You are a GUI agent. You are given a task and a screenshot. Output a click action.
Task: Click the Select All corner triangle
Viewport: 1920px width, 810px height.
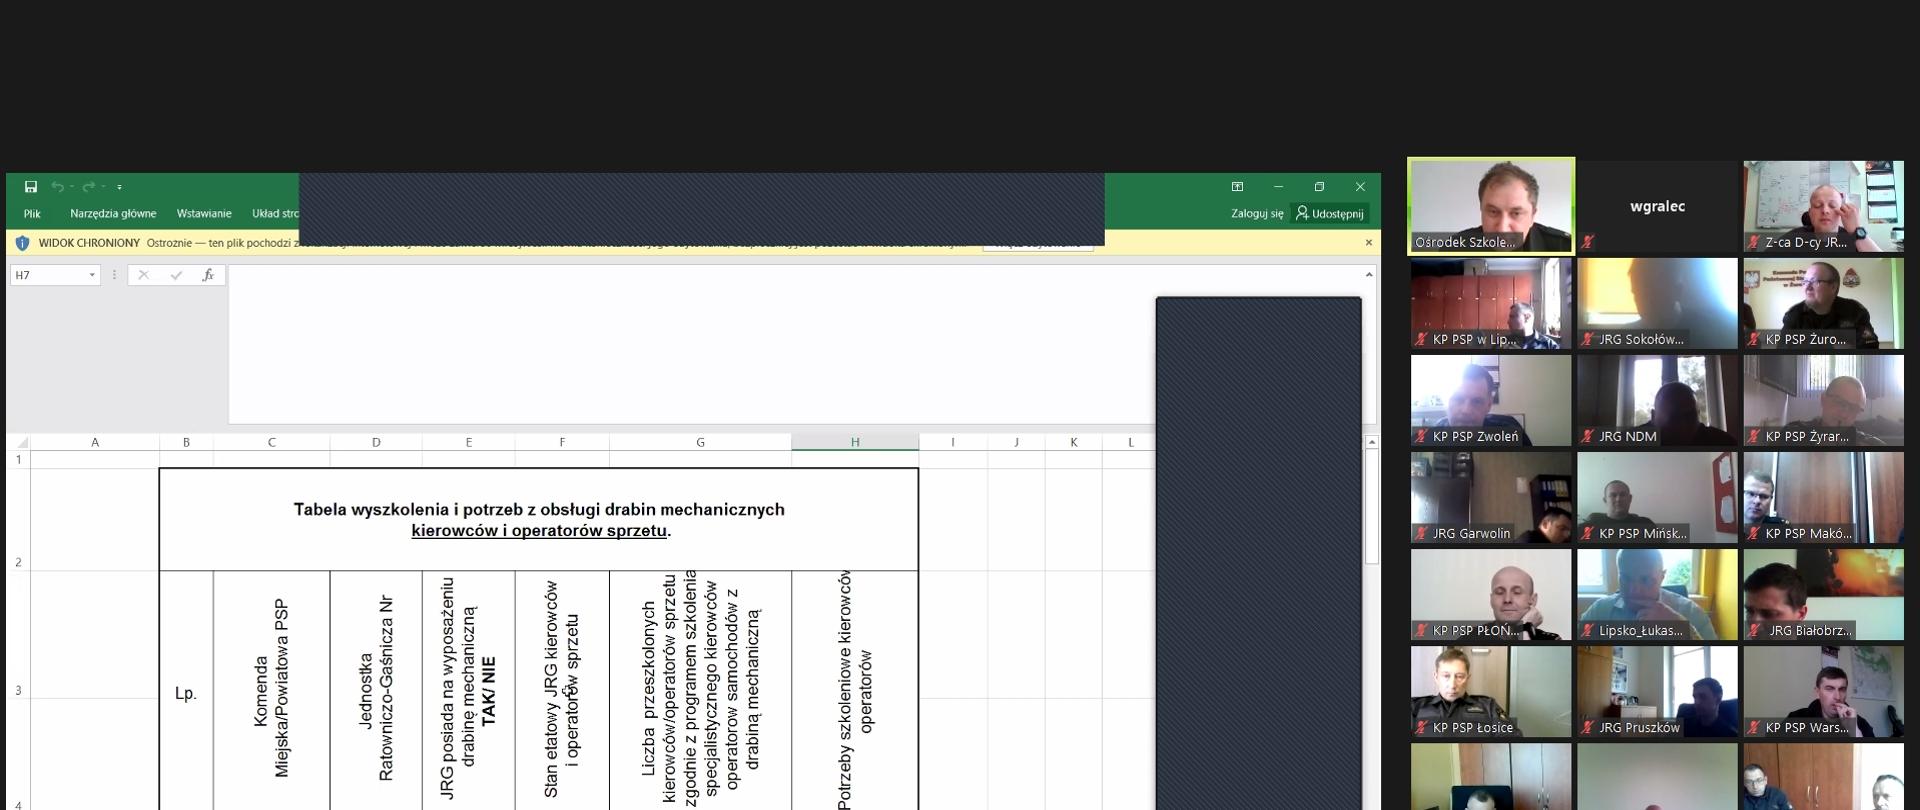click(22, 442)
